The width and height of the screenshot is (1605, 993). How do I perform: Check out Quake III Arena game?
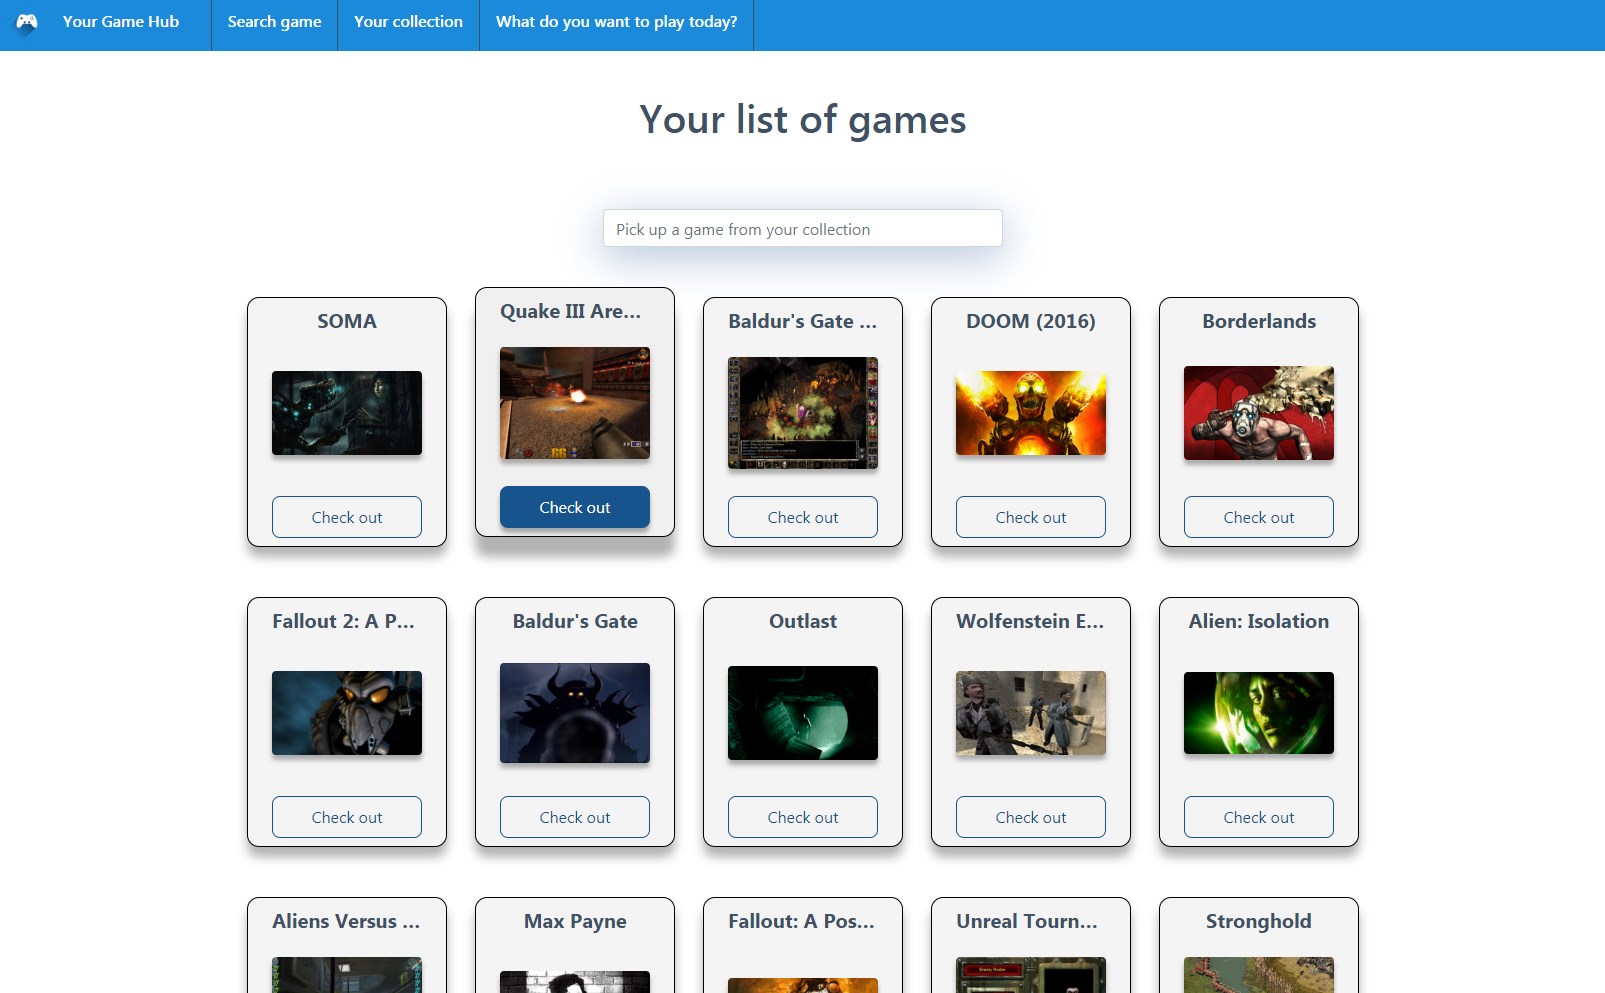coord(575,507)
